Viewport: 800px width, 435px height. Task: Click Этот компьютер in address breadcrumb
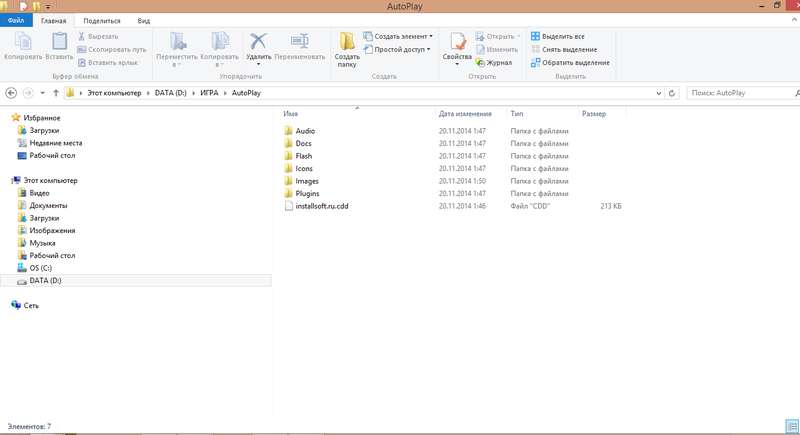coord(114,93)
